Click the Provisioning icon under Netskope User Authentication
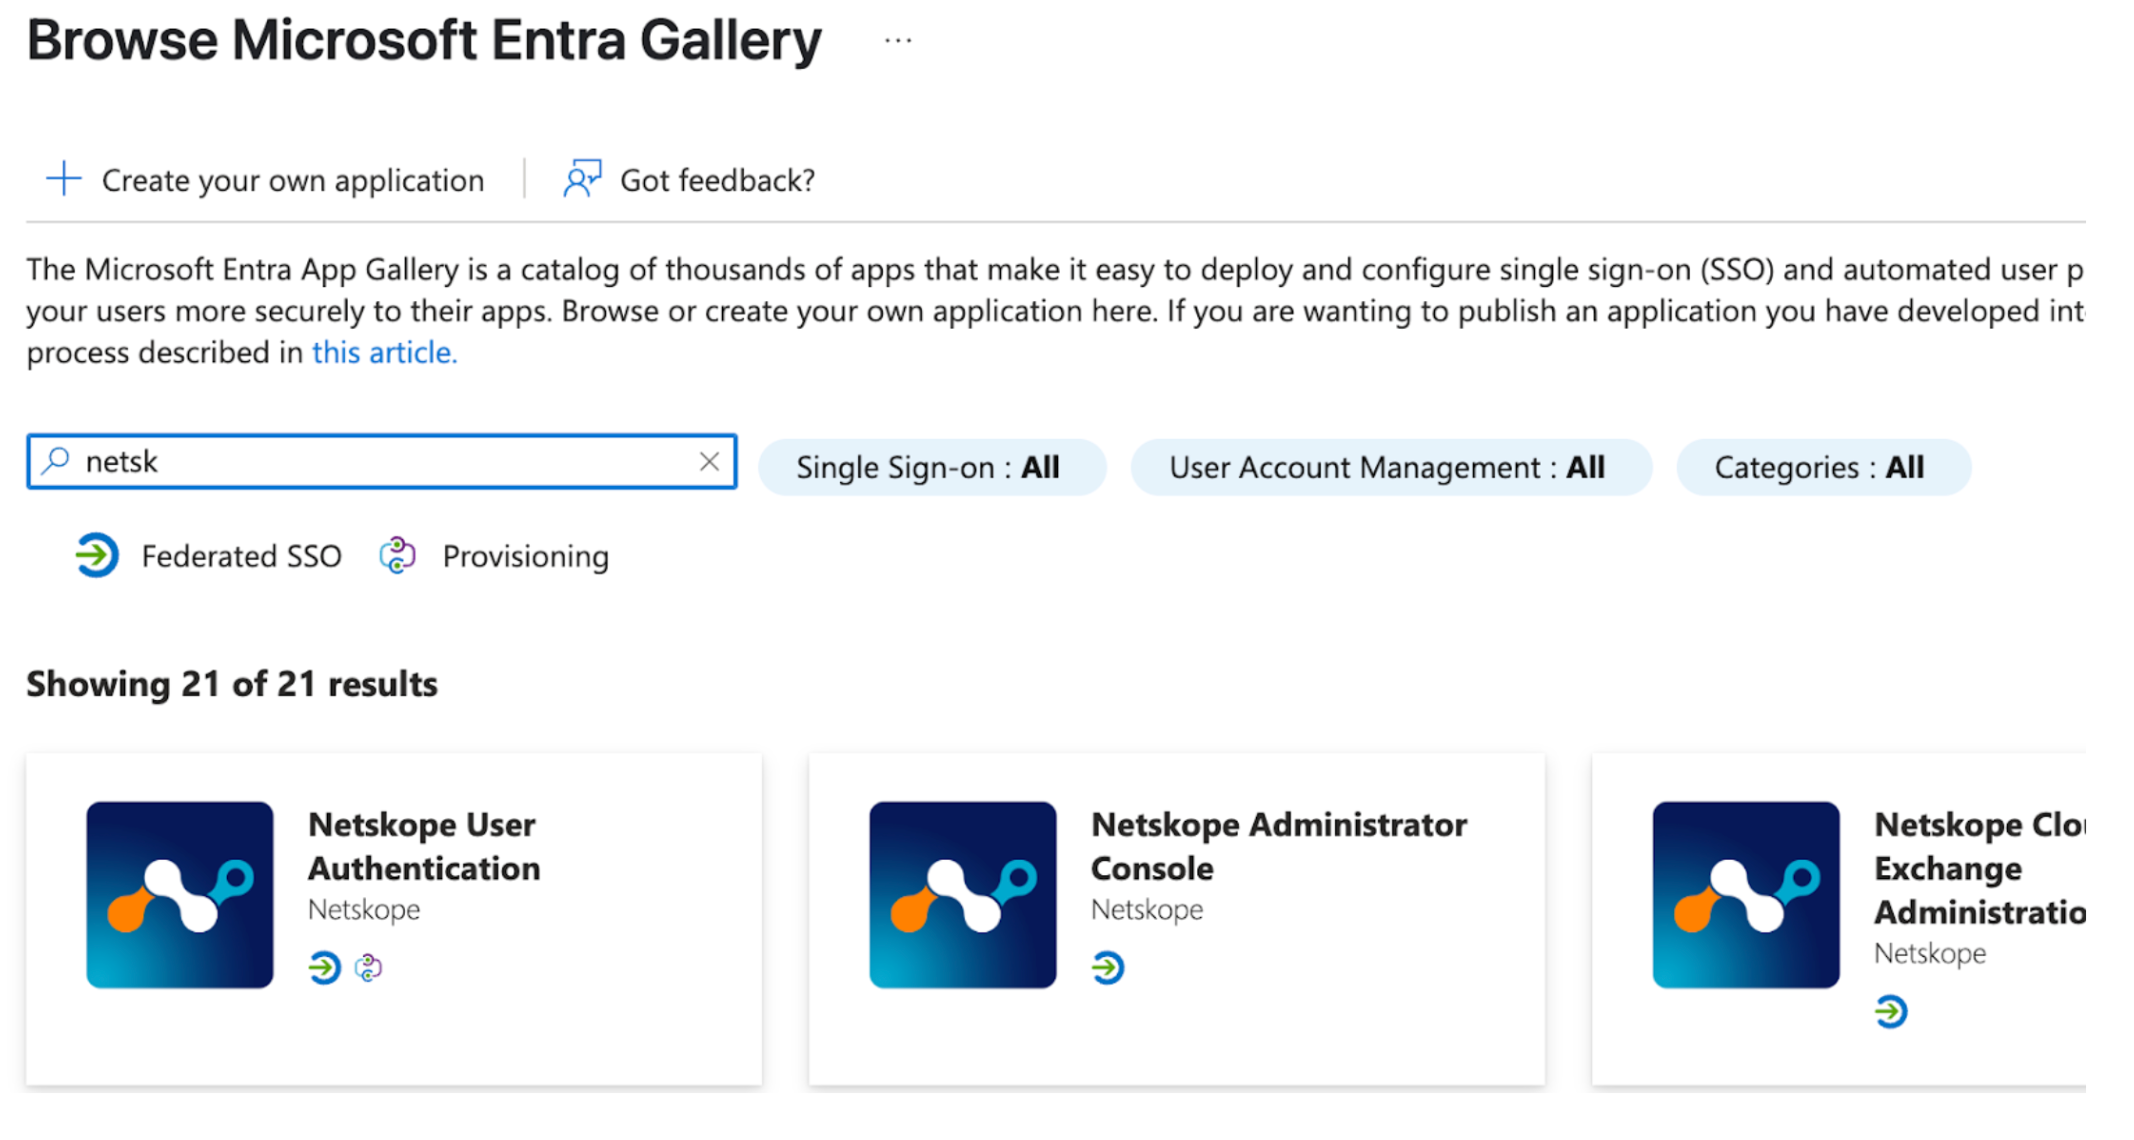Screen dimensions: 2134x1140 (368, 967)
